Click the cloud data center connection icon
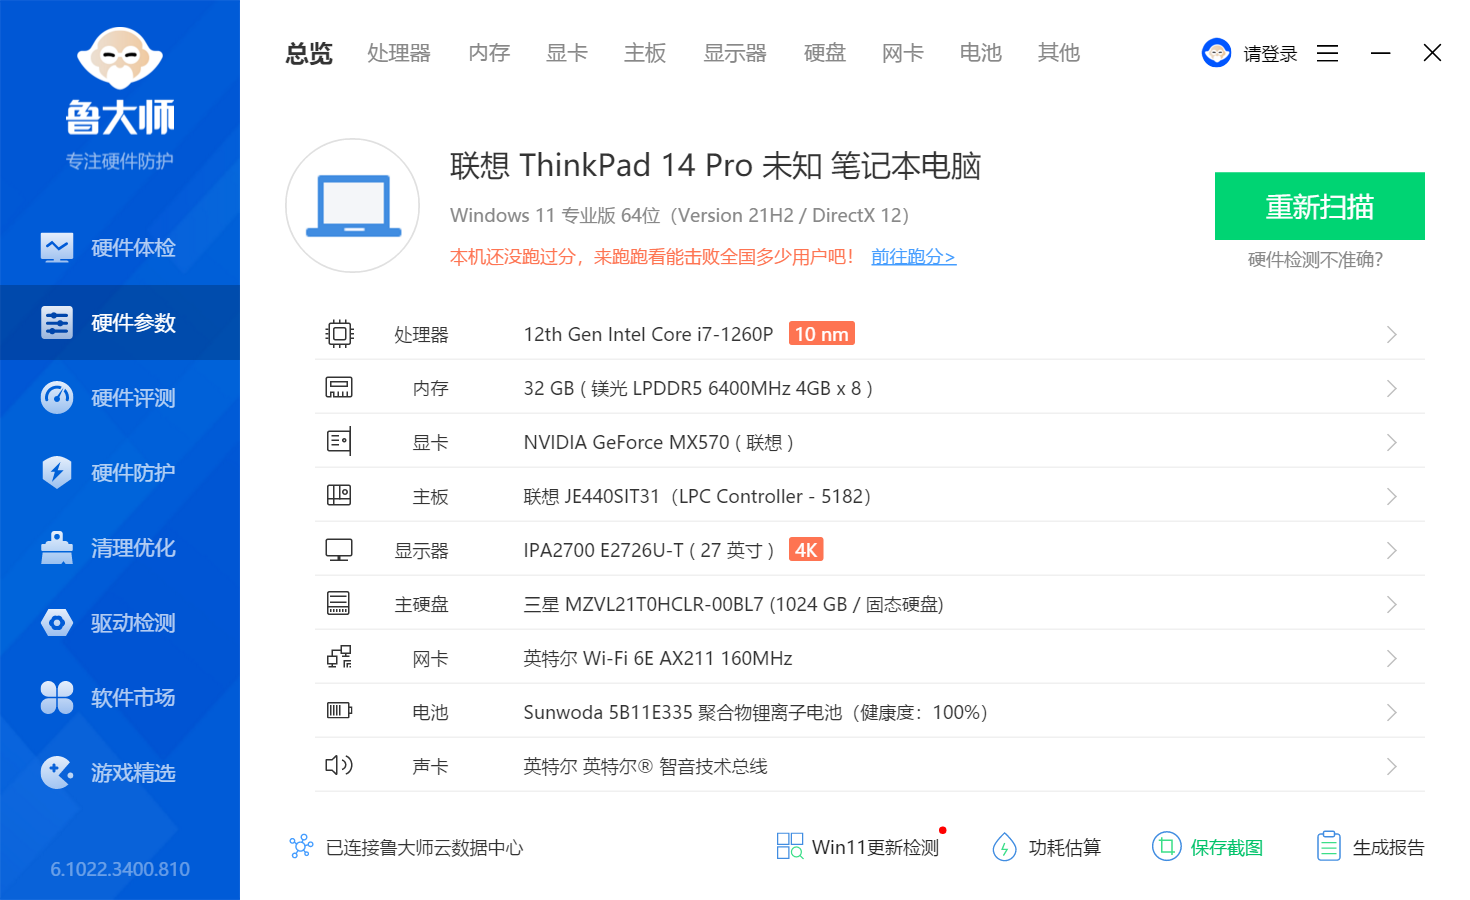Viewport: 1470px width, 900px height. [301, 847]
